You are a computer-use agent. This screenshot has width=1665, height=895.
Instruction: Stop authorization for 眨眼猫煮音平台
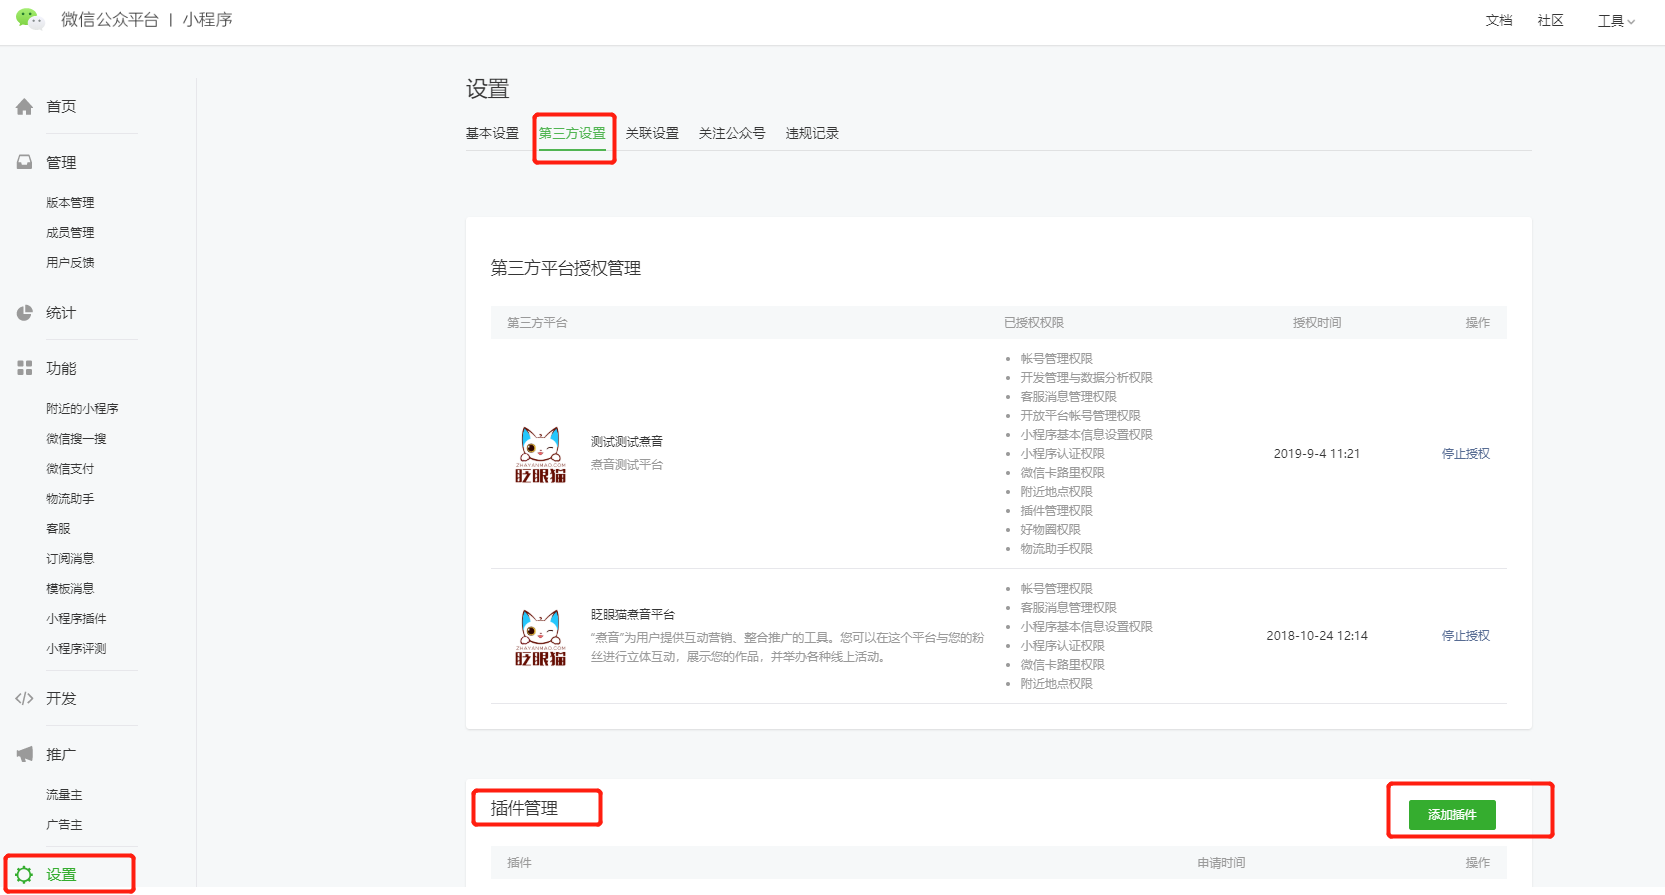point(1465,635)
